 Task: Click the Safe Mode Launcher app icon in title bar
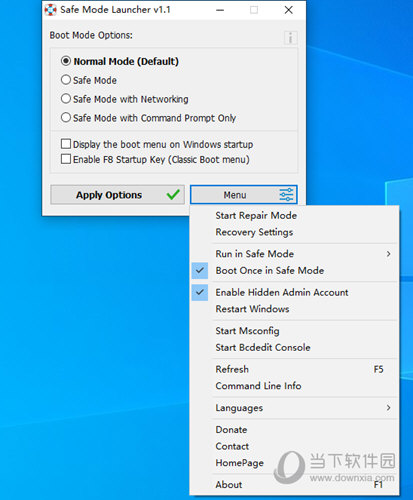coord(50,10)
